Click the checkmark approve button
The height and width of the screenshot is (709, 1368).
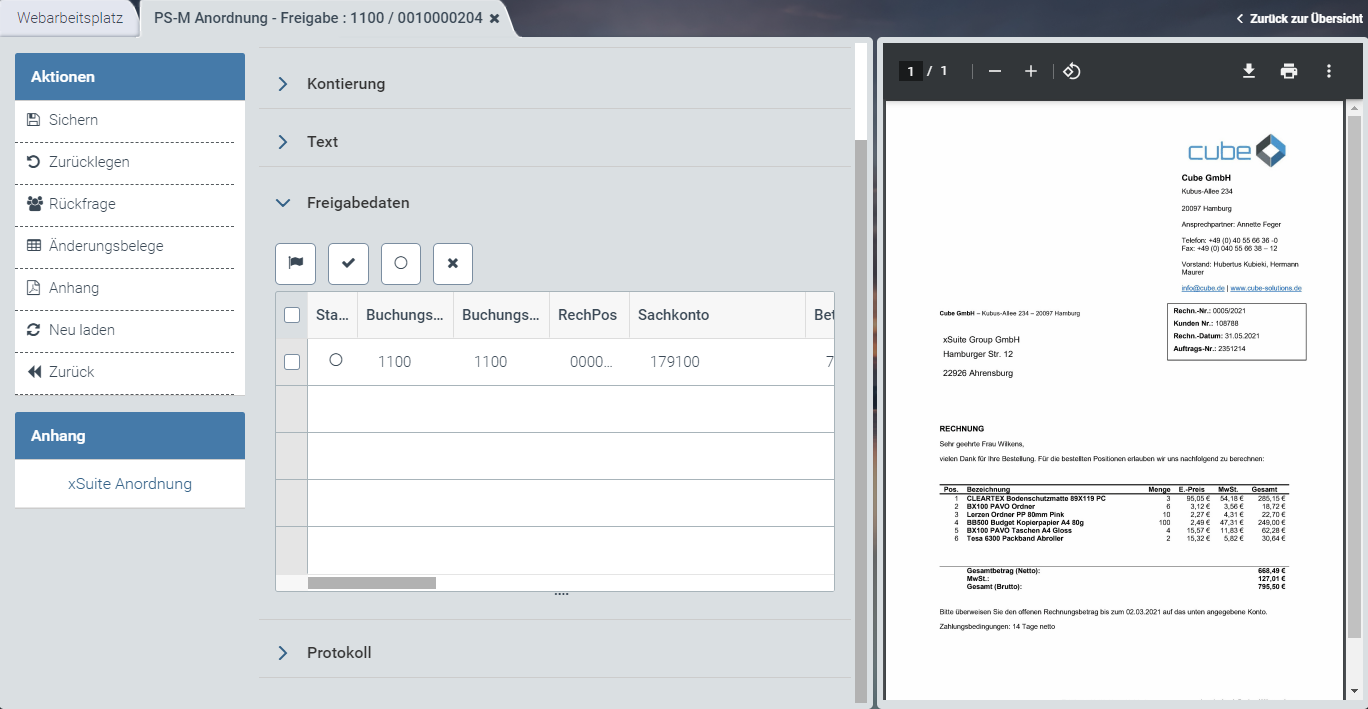click(348, 263)
